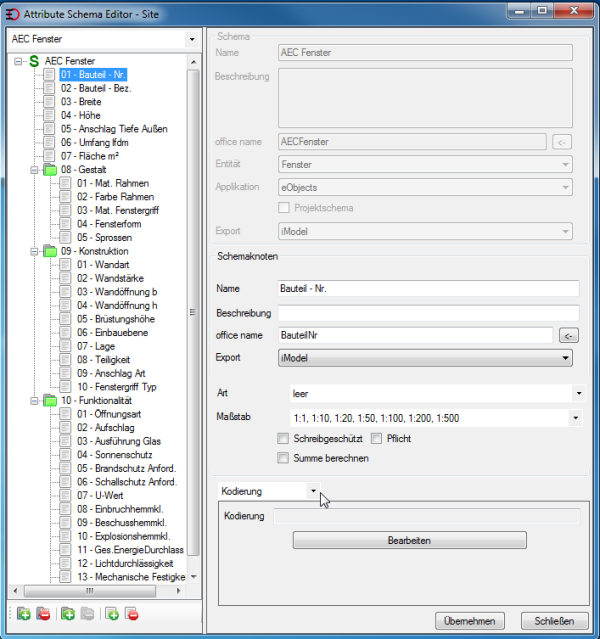The image size is (600, 639).
Task: Click the remove attribute node icon
Action: pyautogui.click(x=132, y=613)
